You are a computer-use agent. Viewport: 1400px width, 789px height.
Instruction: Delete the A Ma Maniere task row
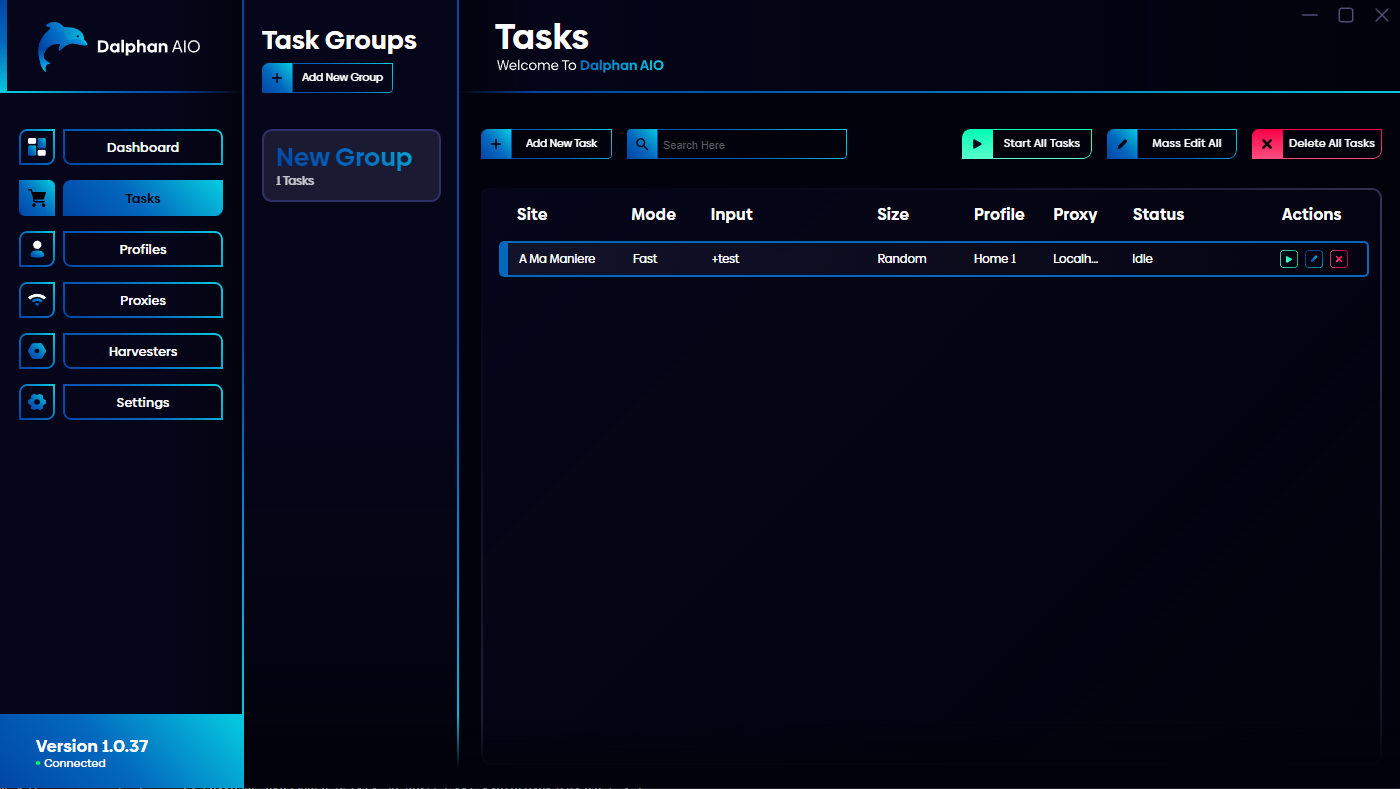coord(1339,259)
